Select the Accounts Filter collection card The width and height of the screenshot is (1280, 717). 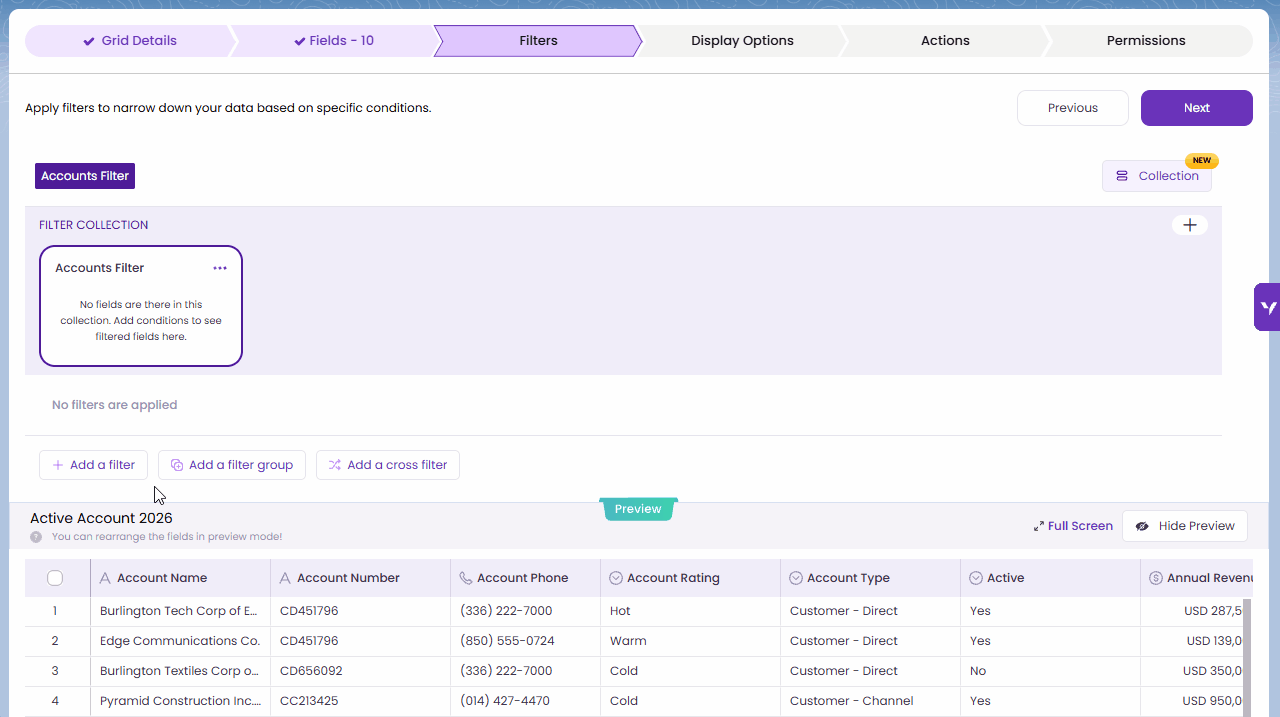(141, 318)
